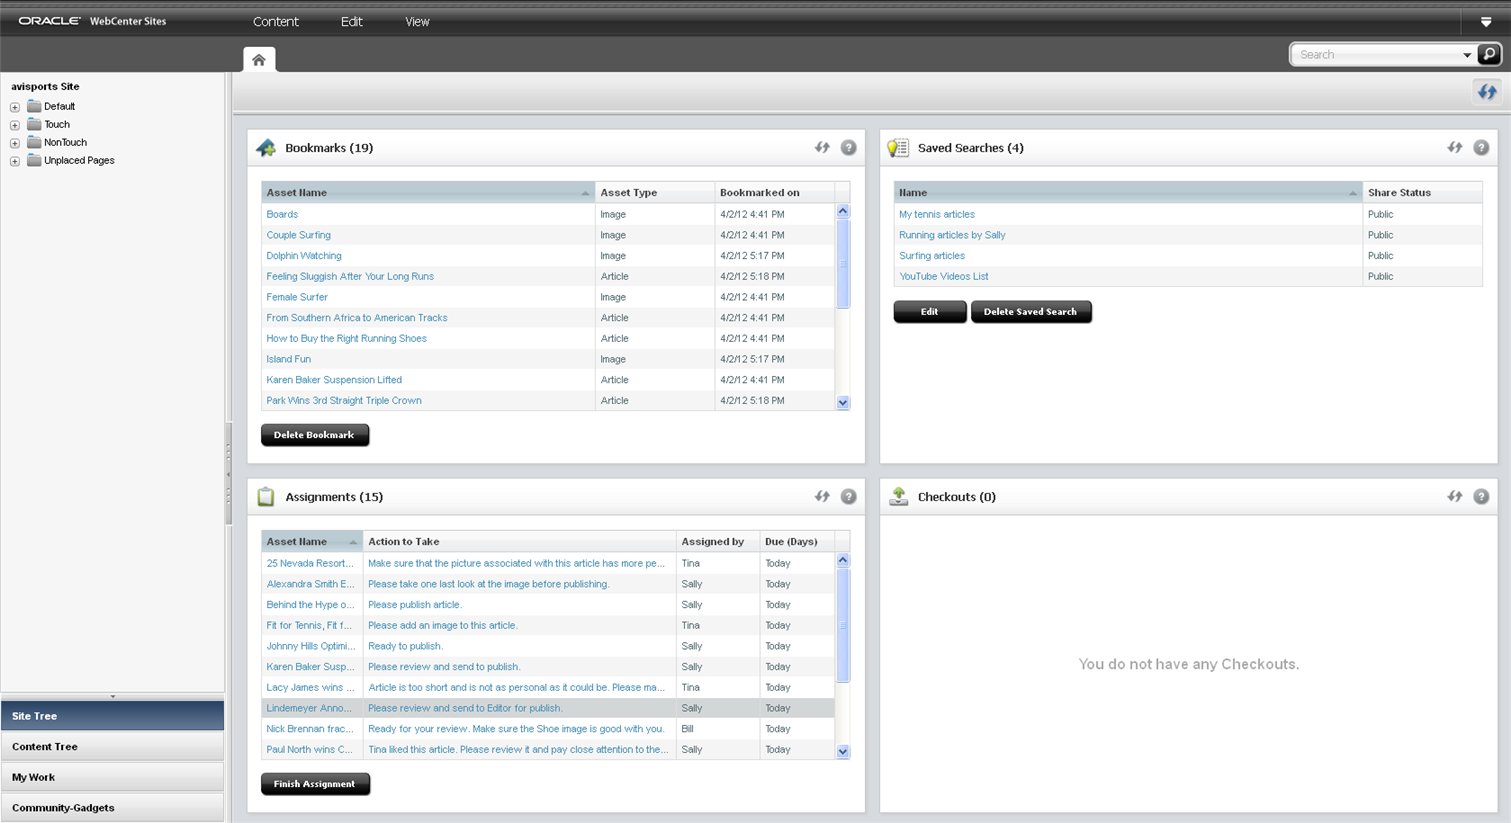Open the View menu
1511x823 pixels.
click(417, 21)
